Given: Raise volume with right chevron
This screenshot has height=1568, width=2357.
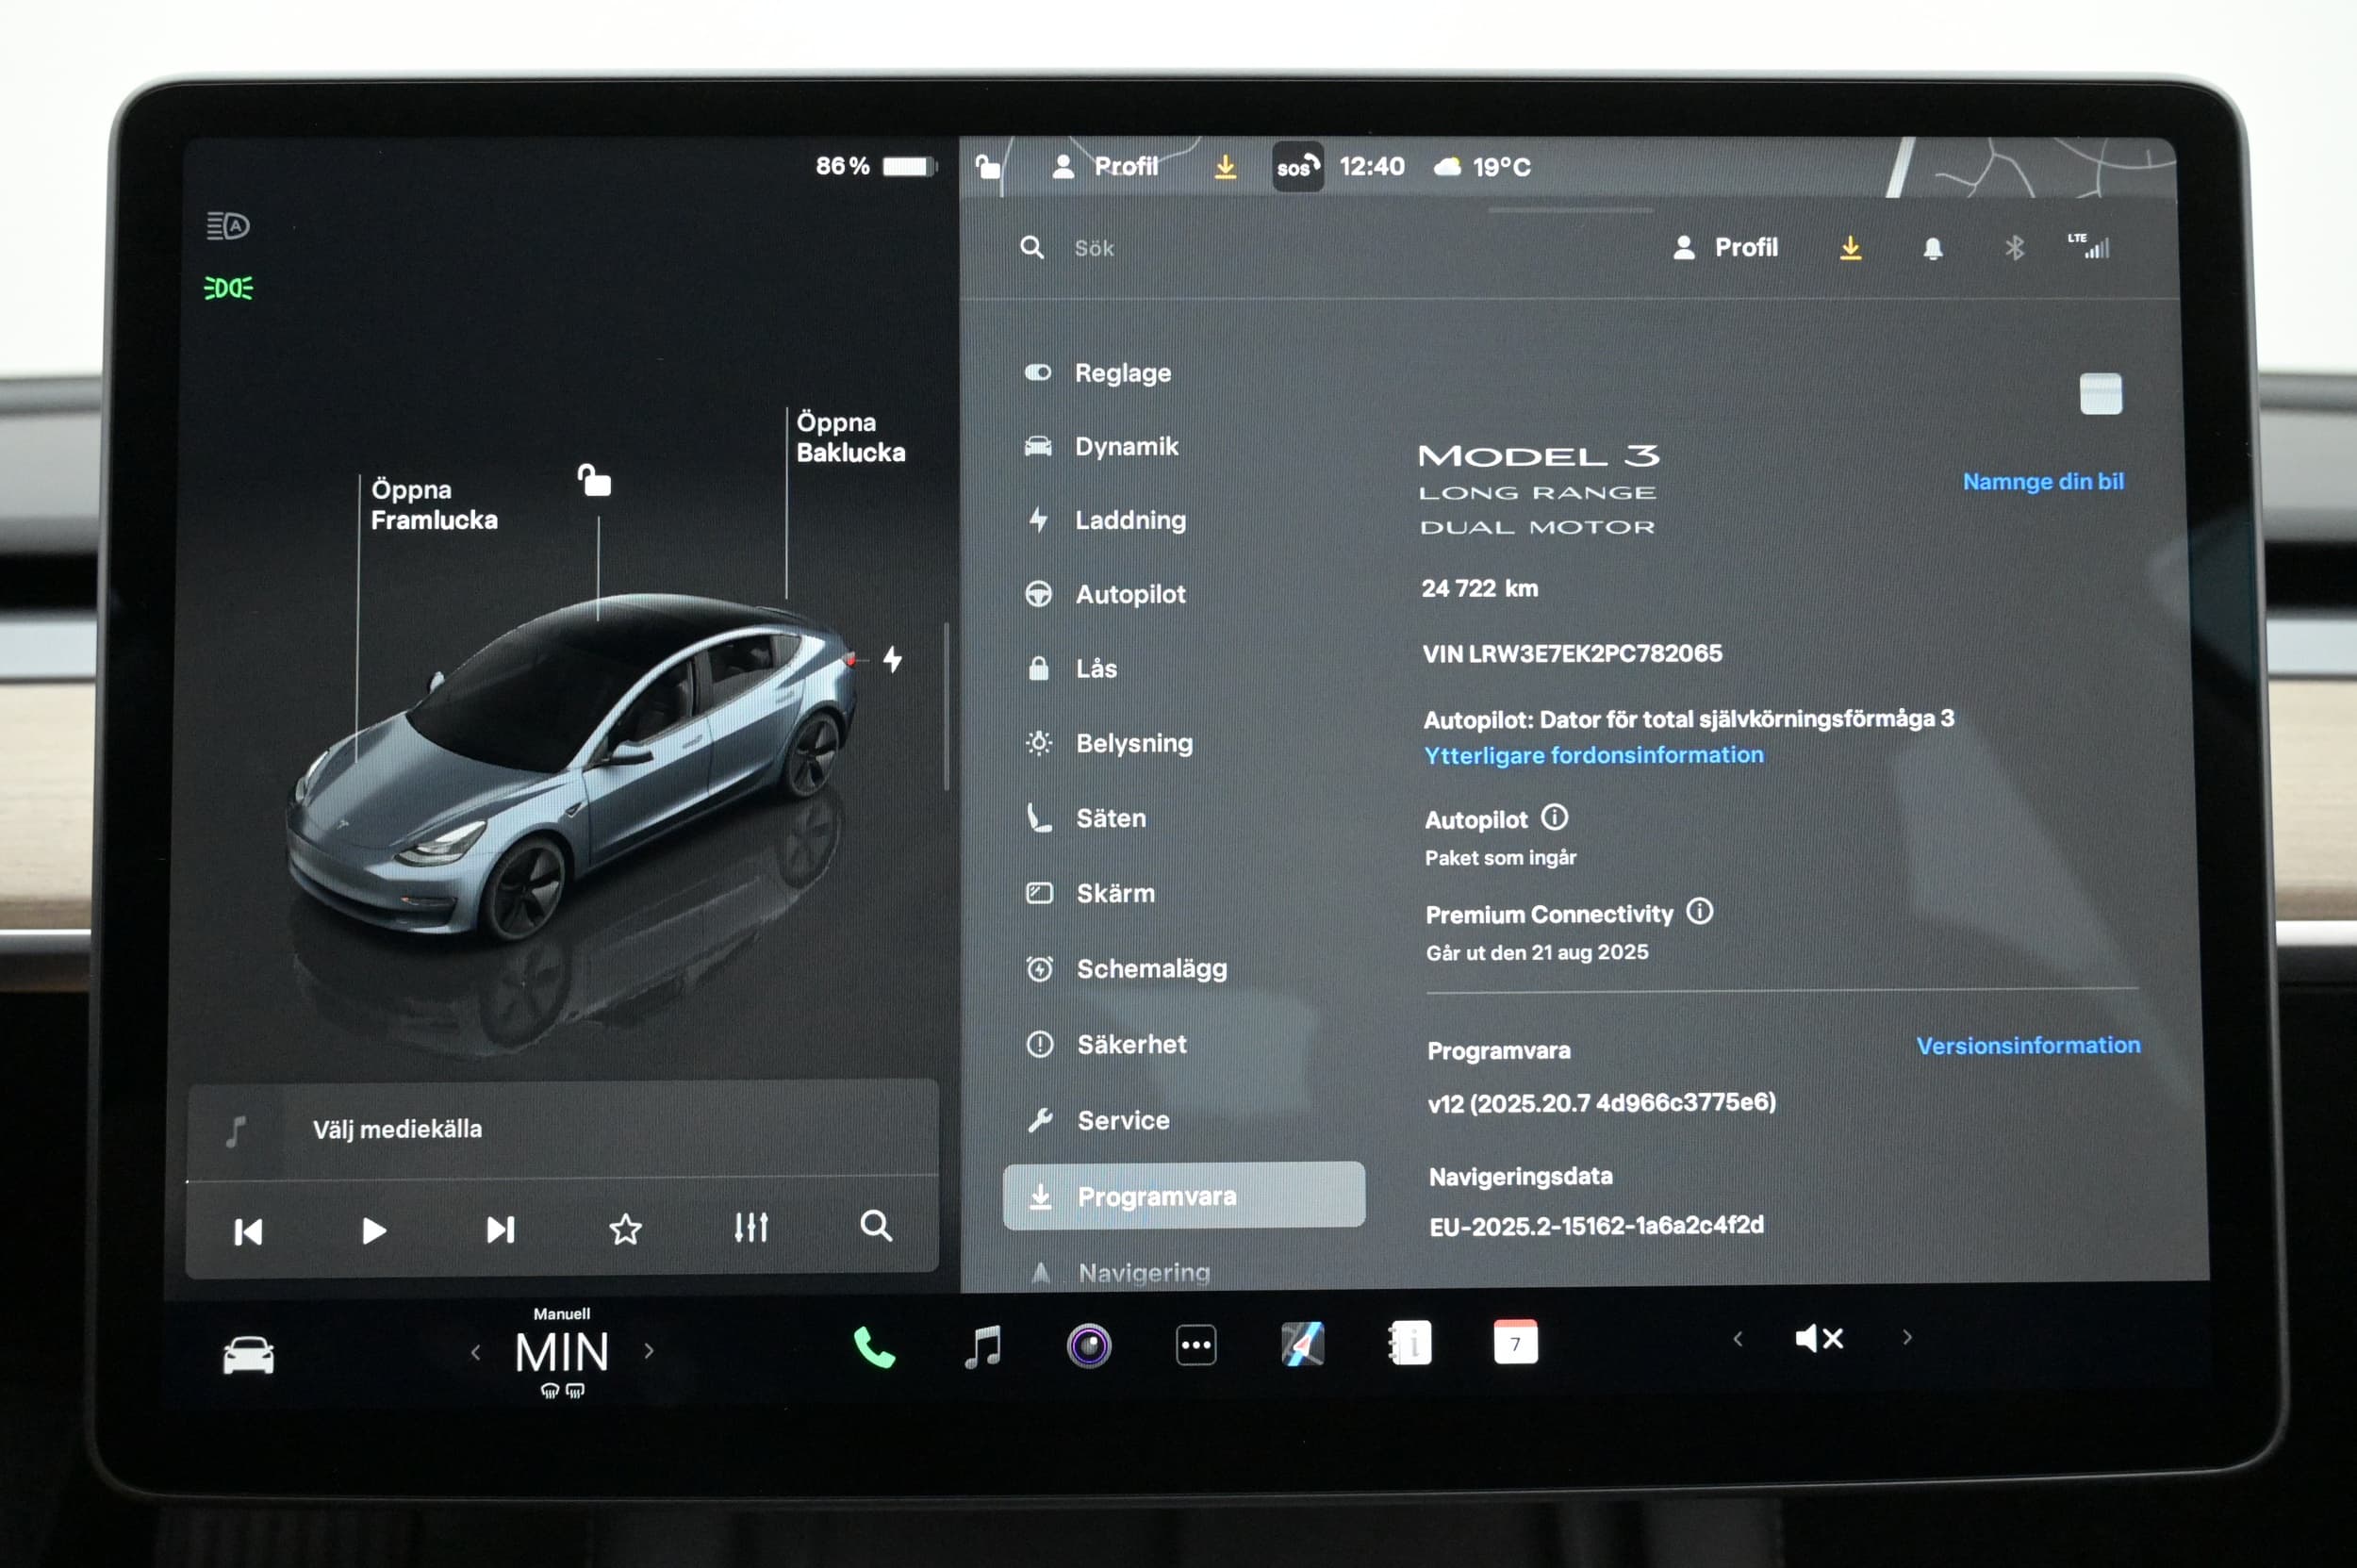Looking at the screenshot, I should 1907,1337.
